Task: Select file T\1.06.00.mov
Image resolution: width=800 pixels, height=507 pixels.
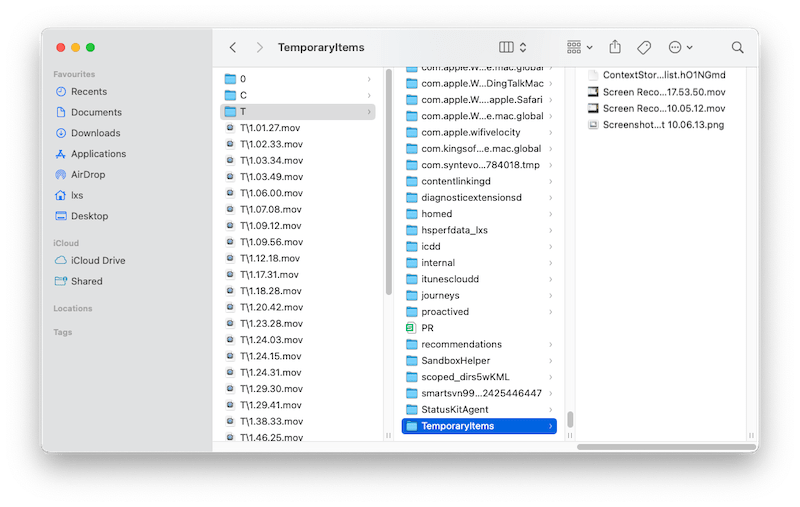Action: coord(298,193)
